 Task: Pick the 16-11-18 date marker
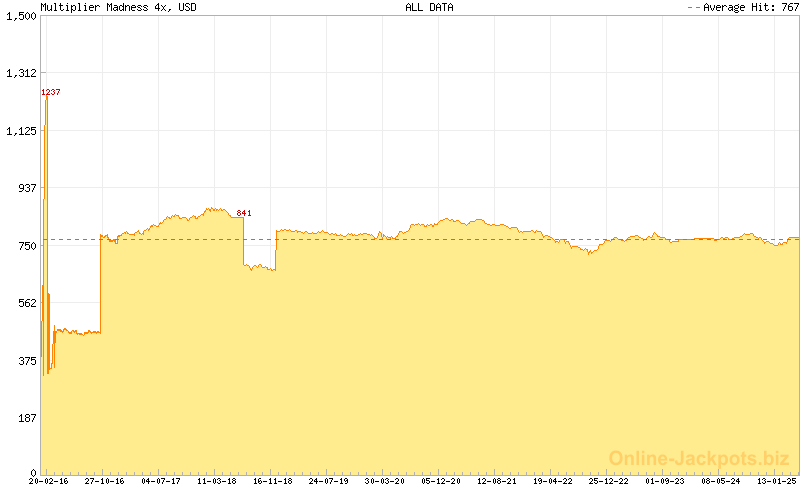pos(273,481)
